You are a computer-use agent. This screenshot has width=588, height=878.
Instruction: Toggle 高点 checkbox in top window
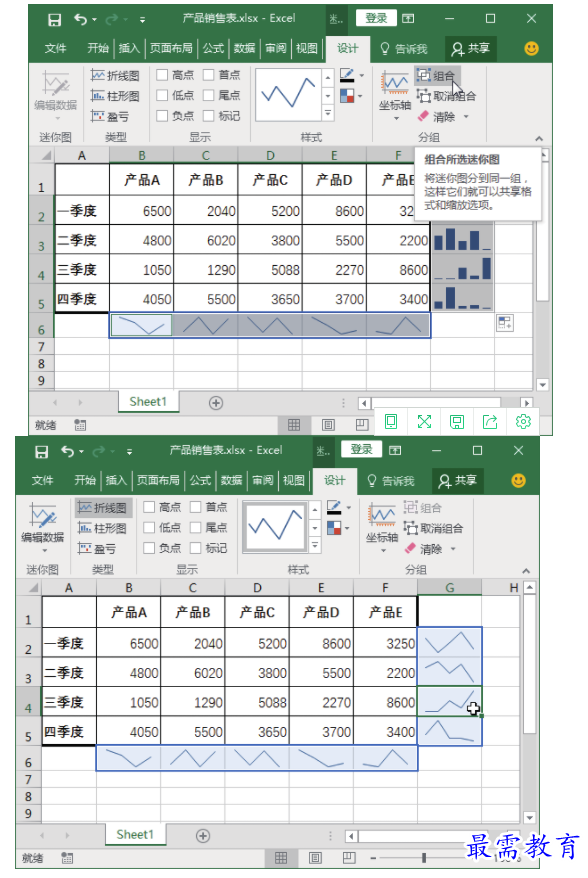point(162,75)
